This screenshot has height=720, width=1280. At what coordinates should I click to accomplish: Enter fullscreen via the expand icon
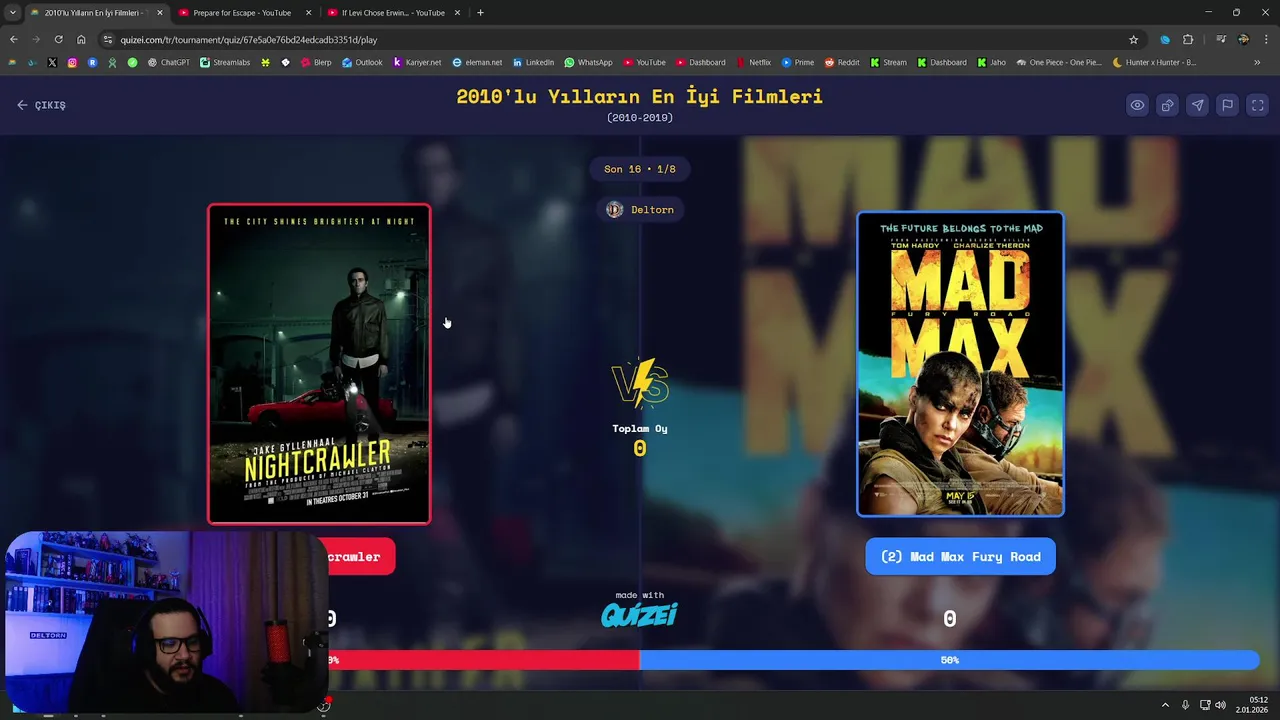(1258, 105)
